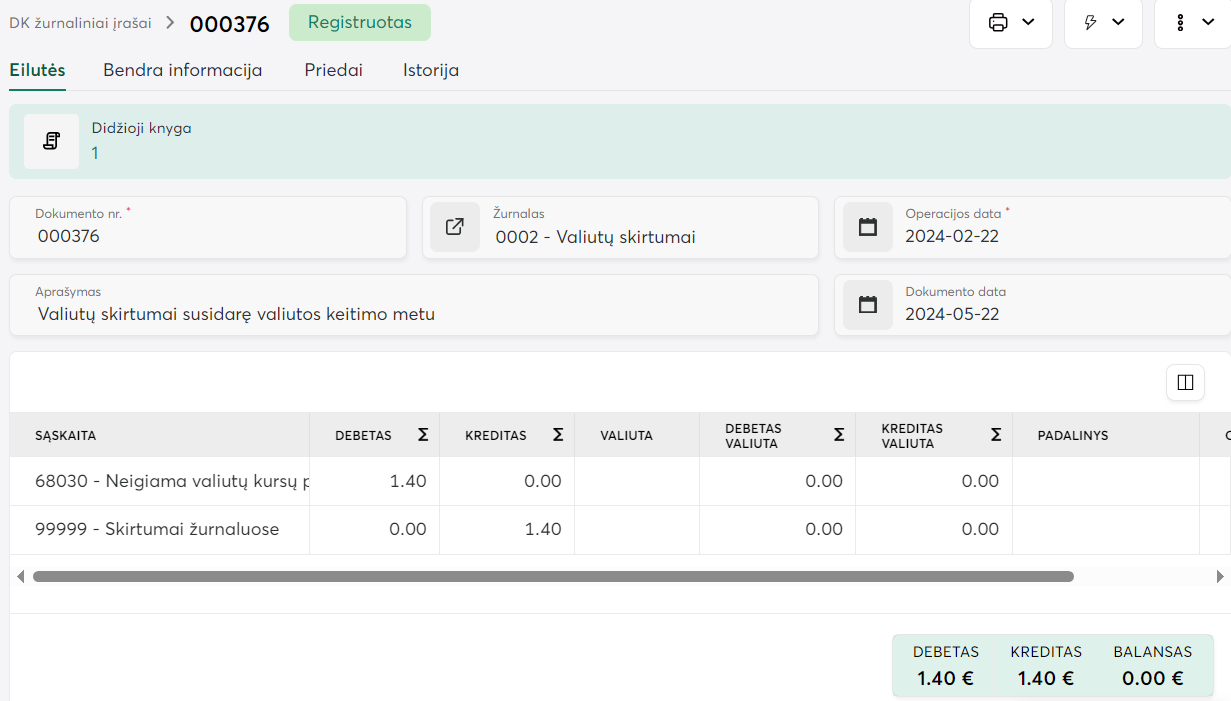Viewport: 1231px width, 701px height.
Task: Open the Žurnalas external link icon
Action: coord(455,227)
